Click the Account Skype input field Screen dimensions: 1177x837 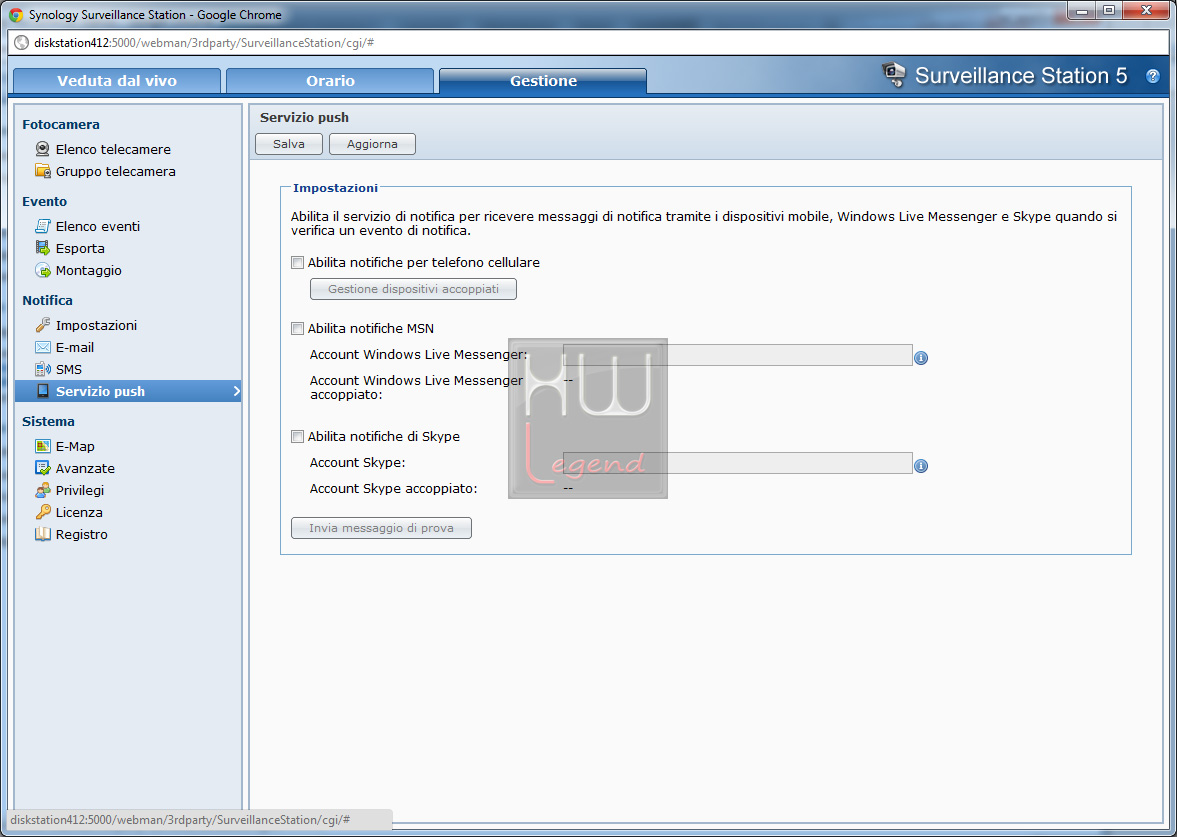(737, 463)
